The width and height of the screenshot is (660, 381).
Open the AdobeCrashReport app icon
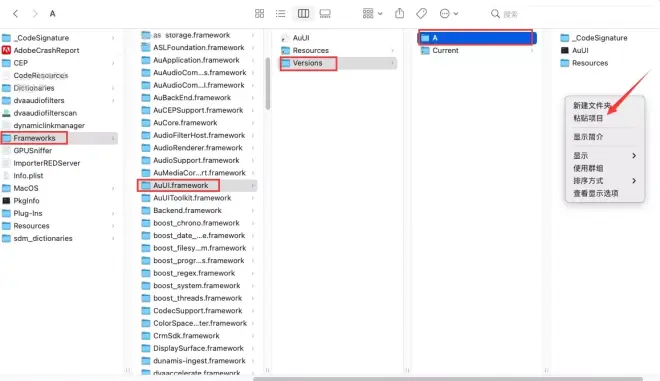coord(6,50)
